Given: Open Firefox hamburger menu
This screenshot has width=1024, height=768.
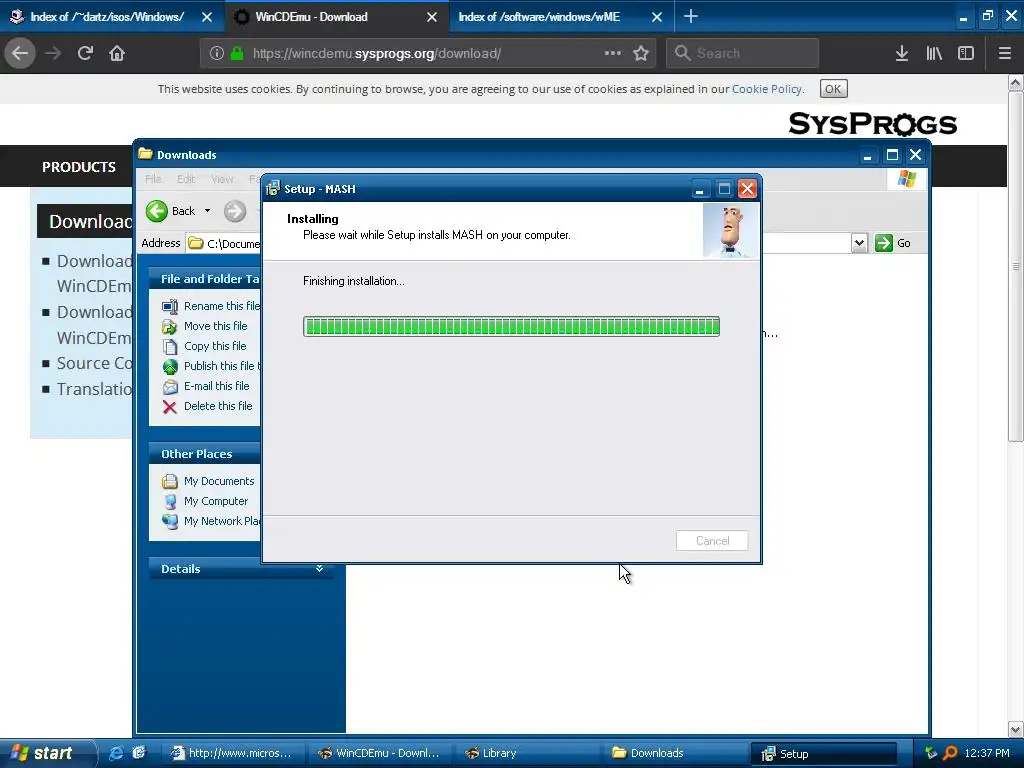Looking at the screenshot, I should (x=1004, y=53).
